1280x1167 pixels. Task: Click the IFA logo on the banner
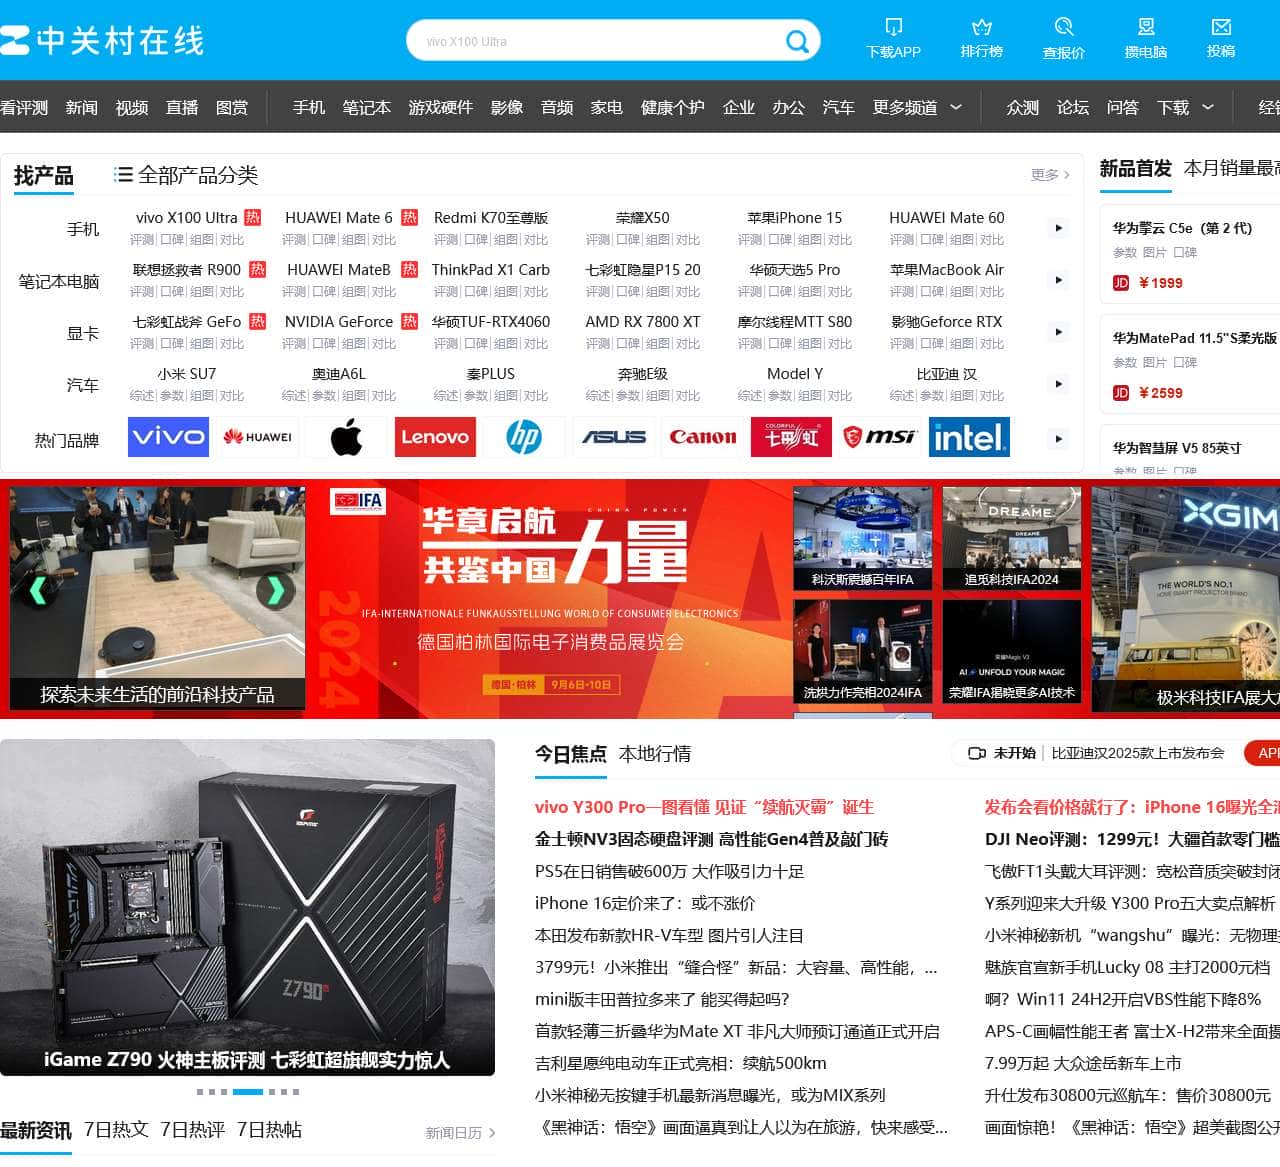358,500
